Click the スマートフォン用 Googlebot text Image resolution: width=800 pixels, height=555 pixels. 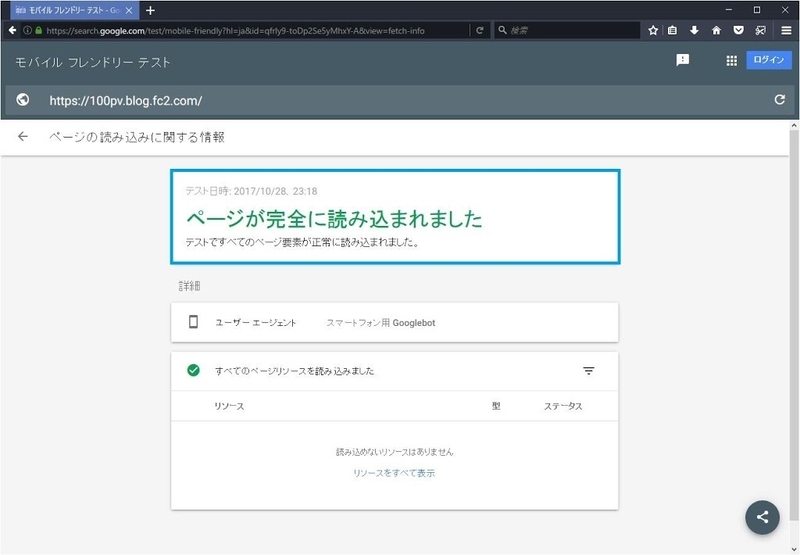tap(381, 323)
